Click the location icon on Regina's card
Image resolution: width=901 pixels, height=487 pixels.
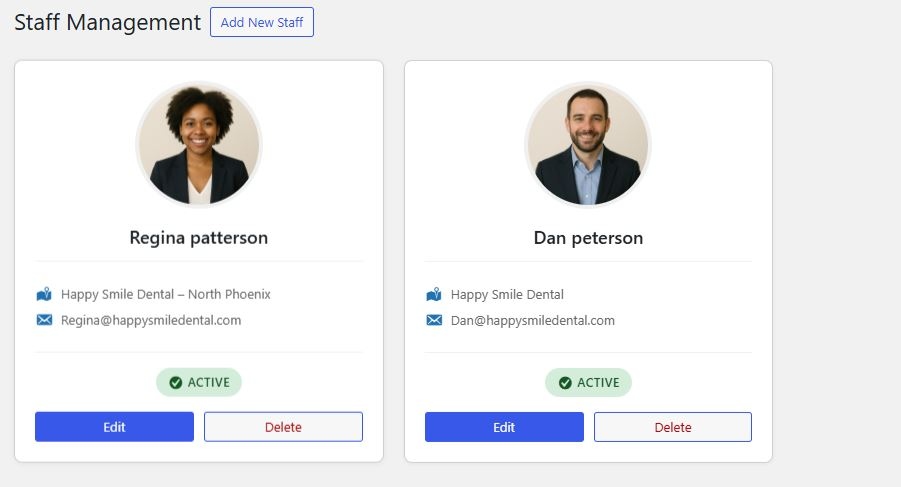tap(43, 295)
